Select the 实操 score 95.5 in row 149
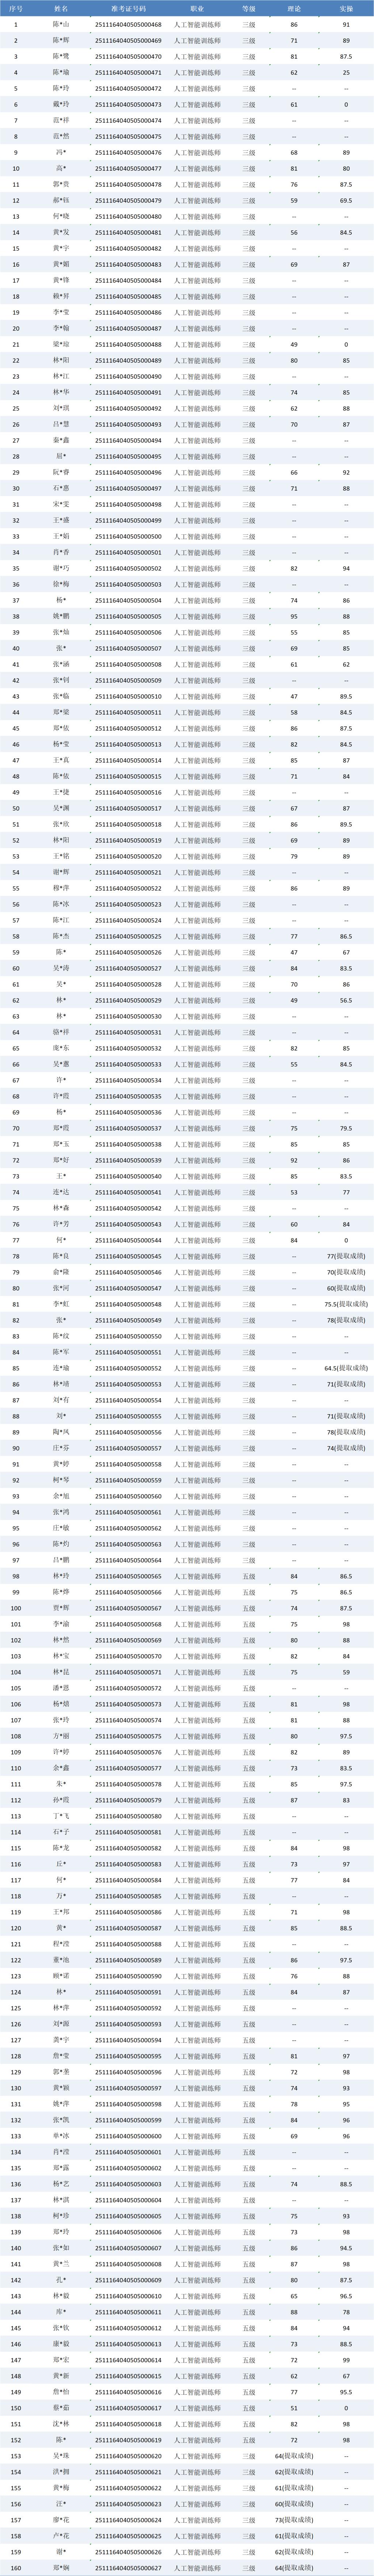The height and width of the screenshot is (2576, 374). pyautogui.click(x=346, y=2392)
